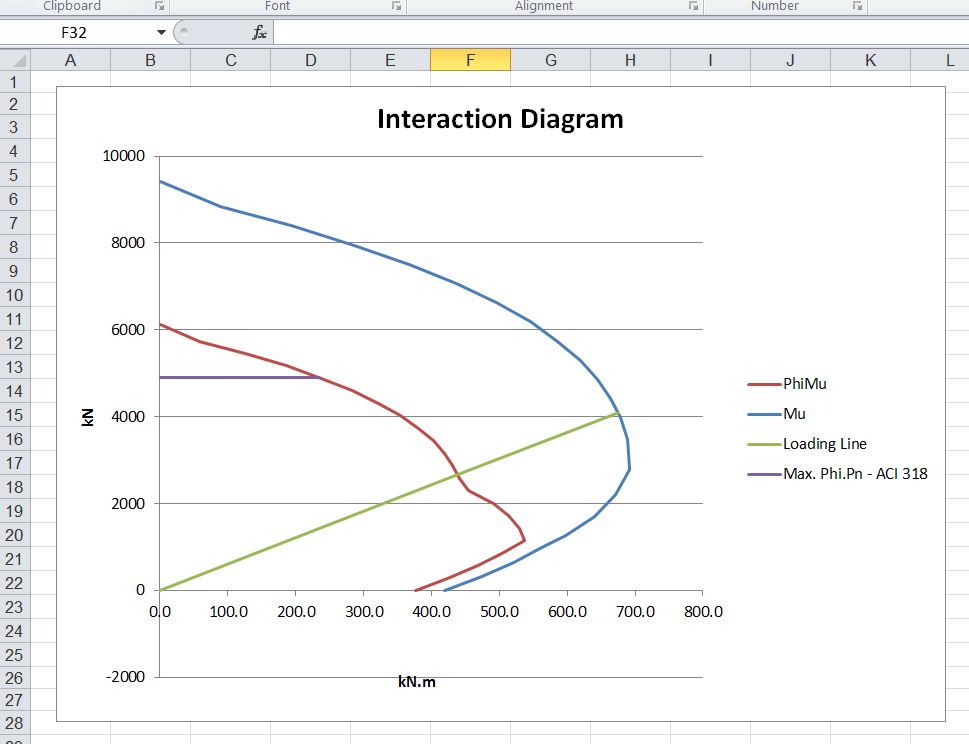This screenshot has height=744, width=969.
Task: Select column F header
Action: tap(470, 60)
